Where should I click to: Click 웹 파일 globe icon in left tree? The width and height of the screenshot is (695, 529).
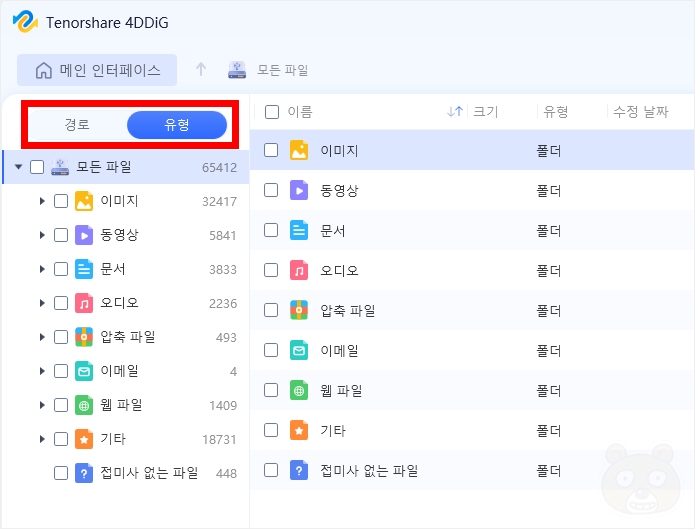[x=84, y=405]
